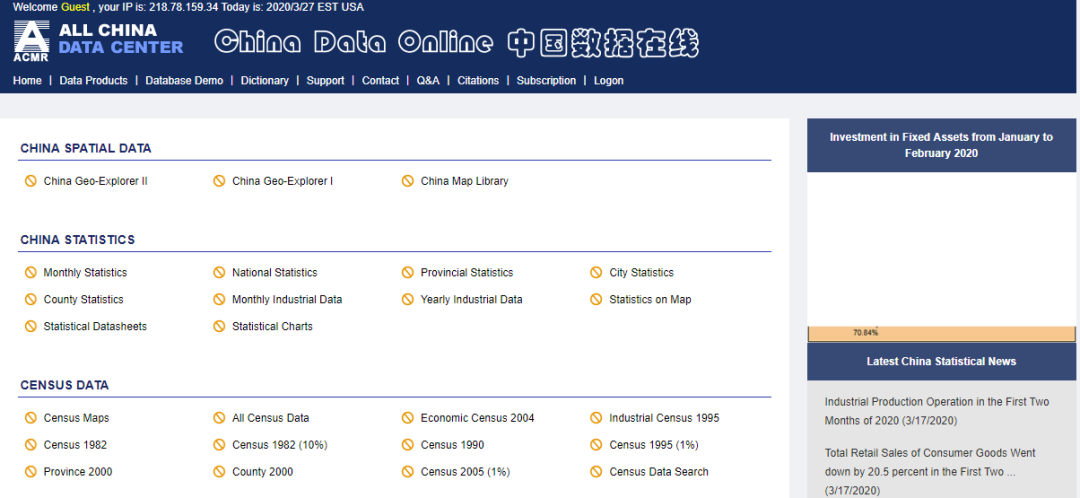1080x498 pixels.
Task: Open the Subscription page
Action: (x=546, y=81)
